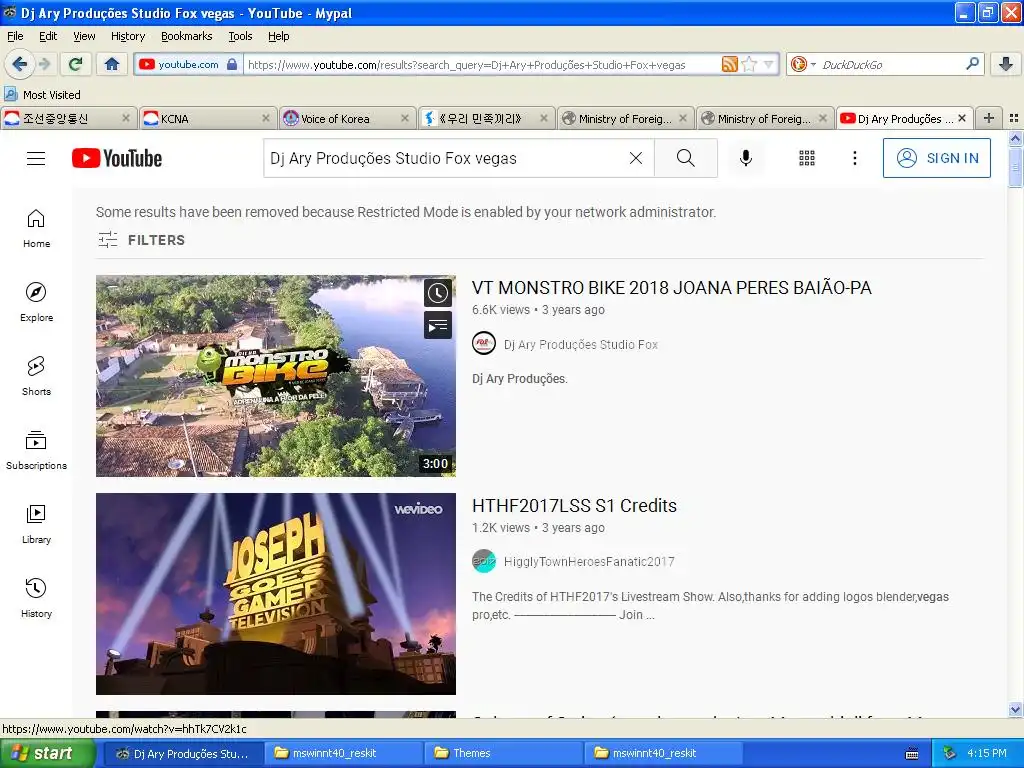Open the View menu
The height and width of the screenshot is (768, 1024).
tap(84, 36)
